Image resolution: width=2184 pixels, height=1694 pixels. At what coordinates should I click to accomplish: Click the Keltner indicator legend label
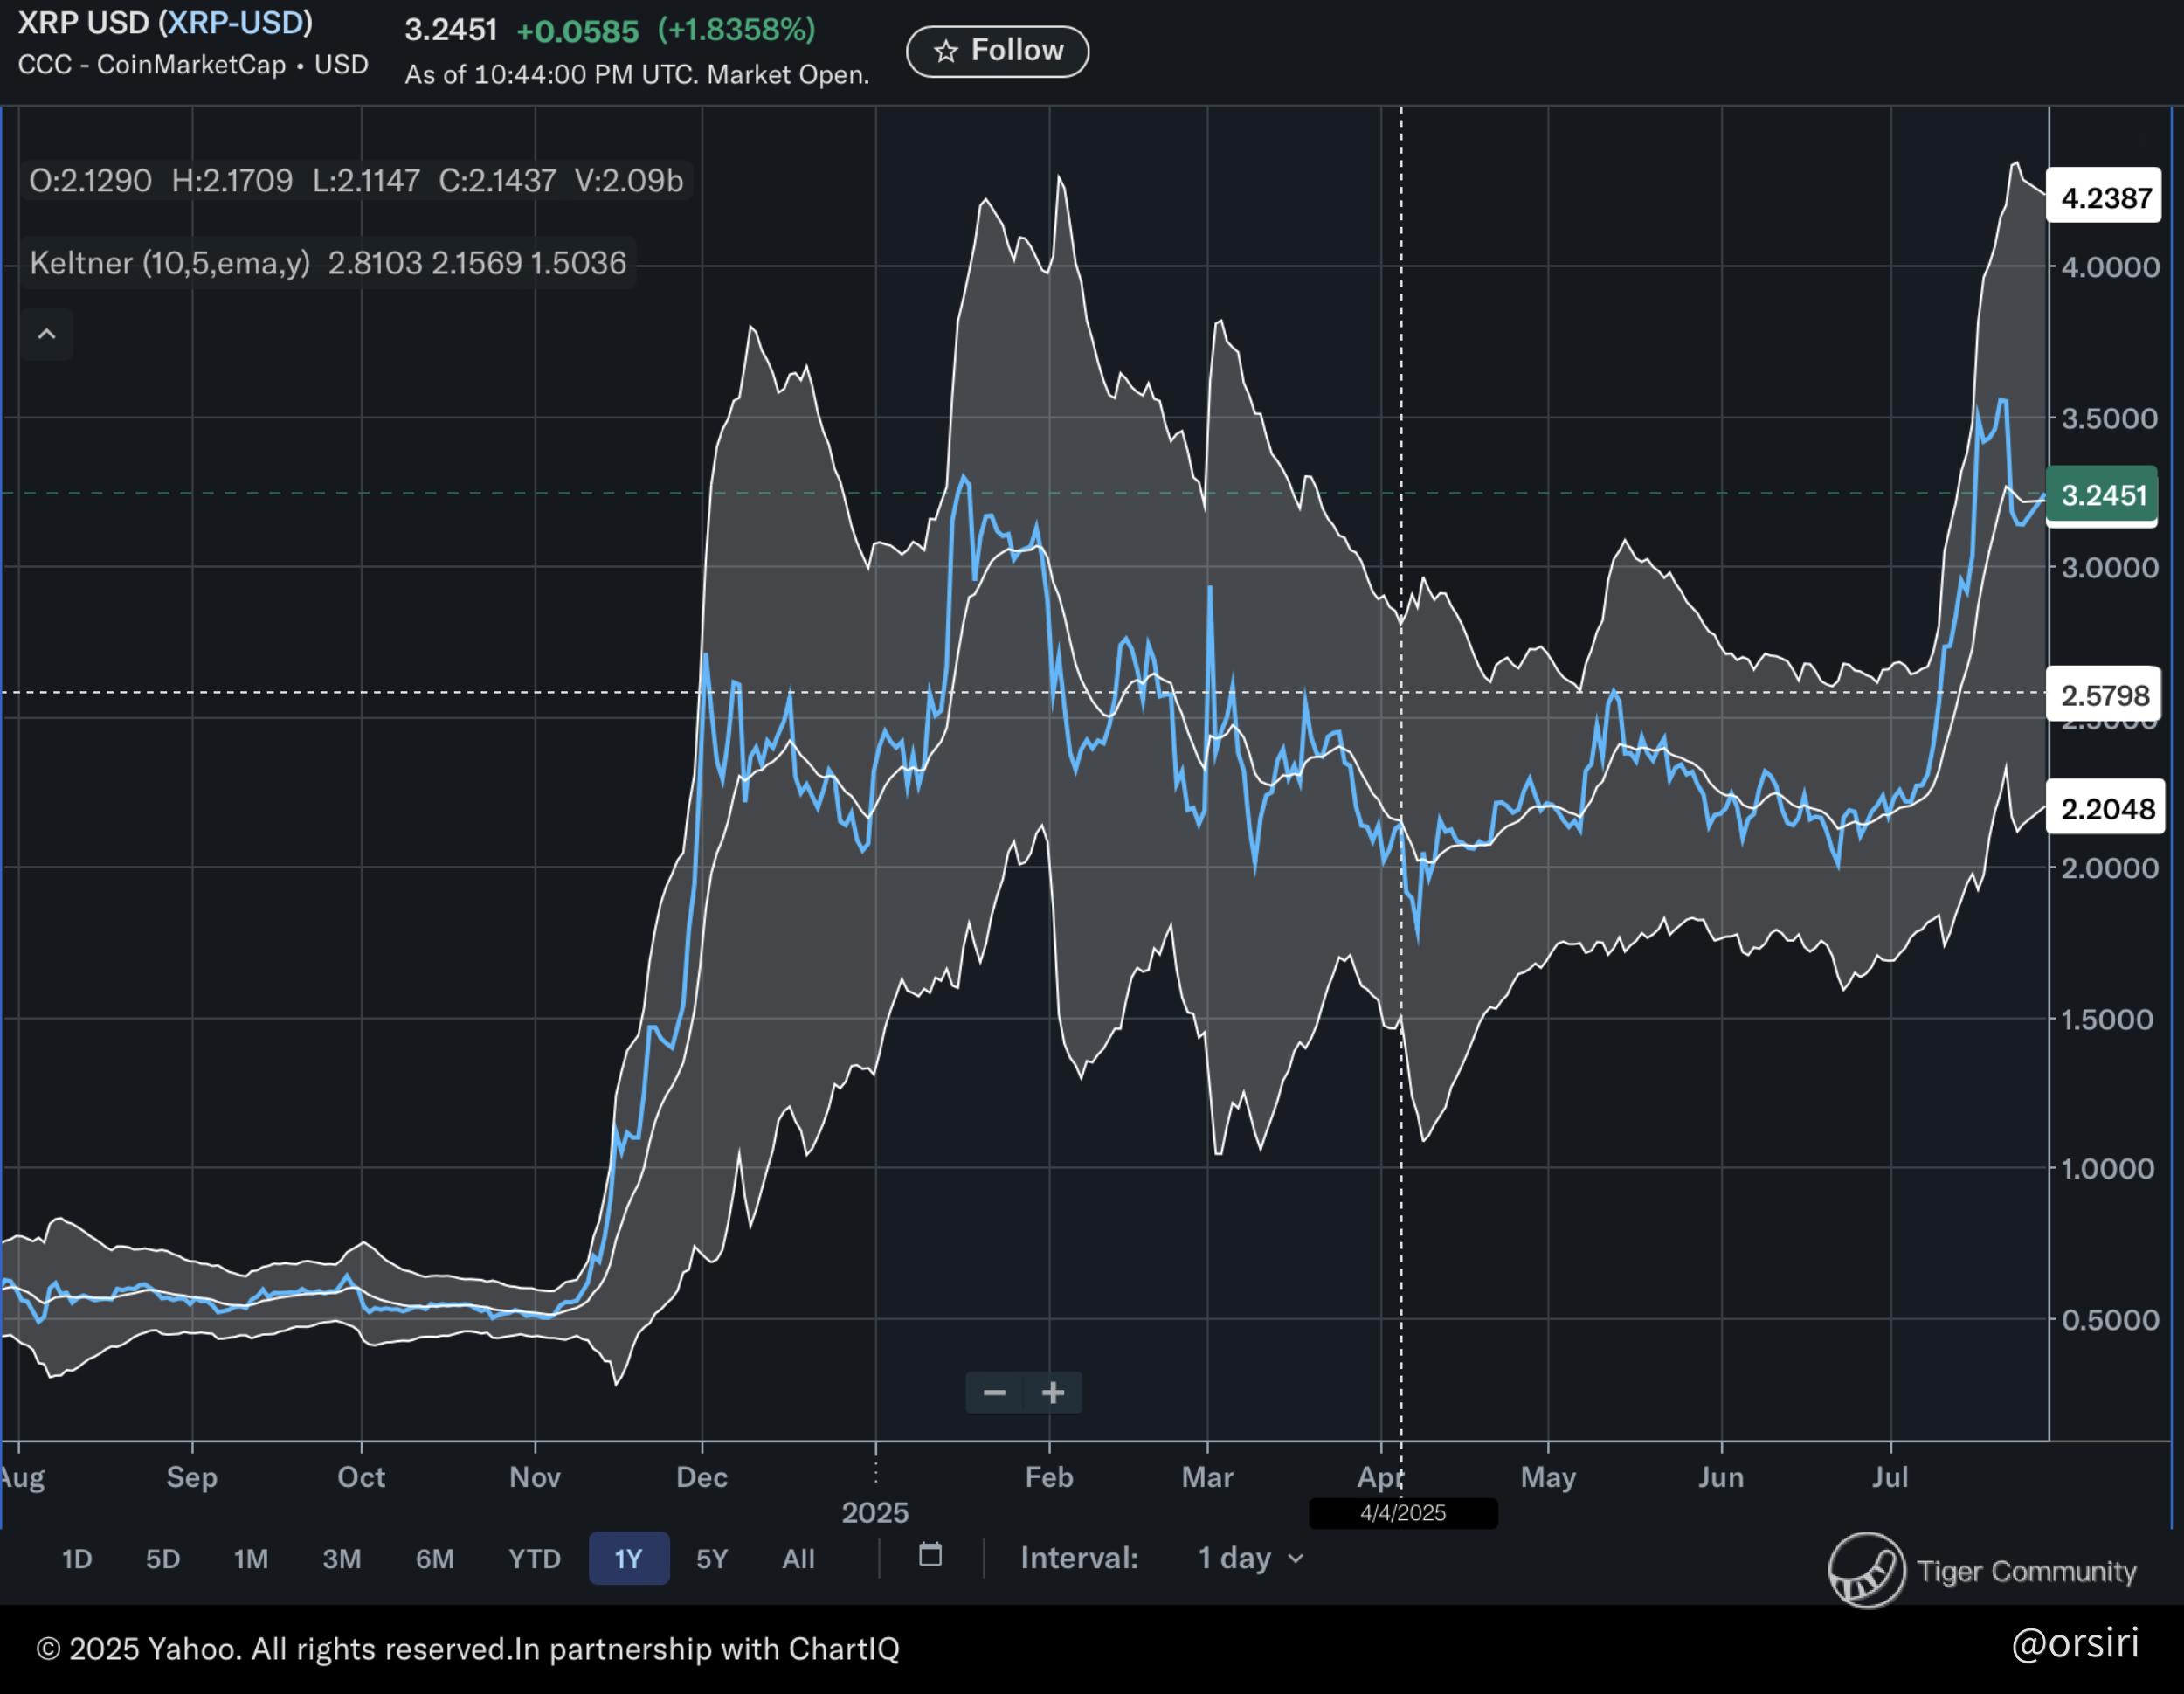tap(169, 263)
